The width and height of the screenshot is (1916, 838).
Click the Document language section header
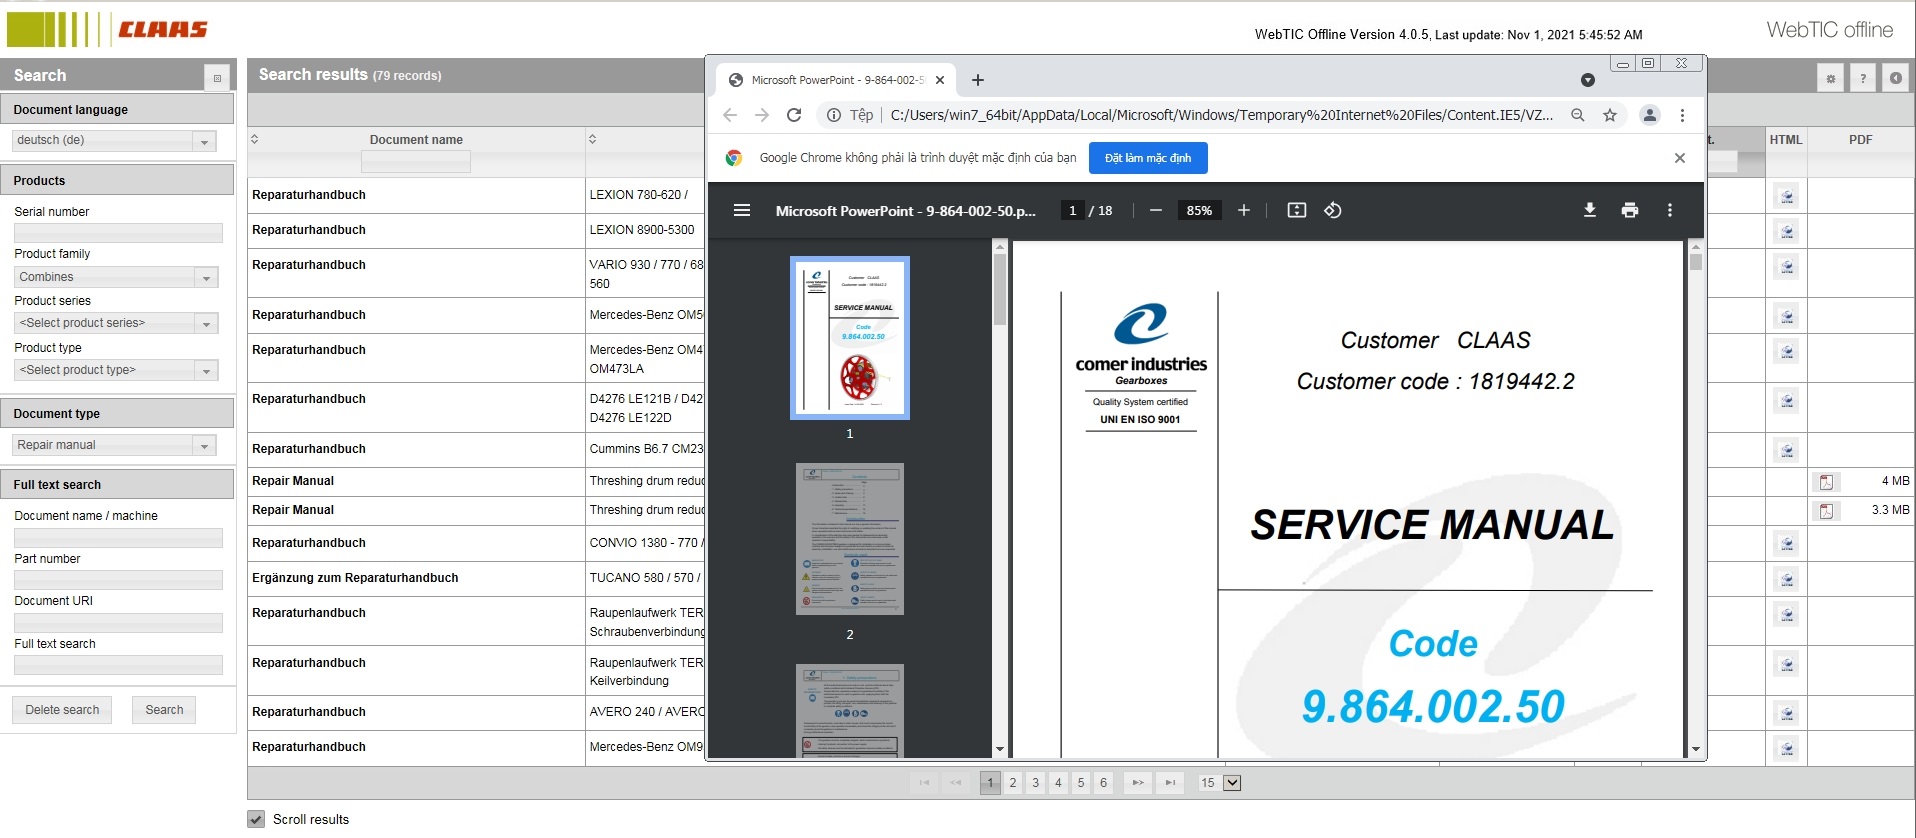(x=117, y=109)
